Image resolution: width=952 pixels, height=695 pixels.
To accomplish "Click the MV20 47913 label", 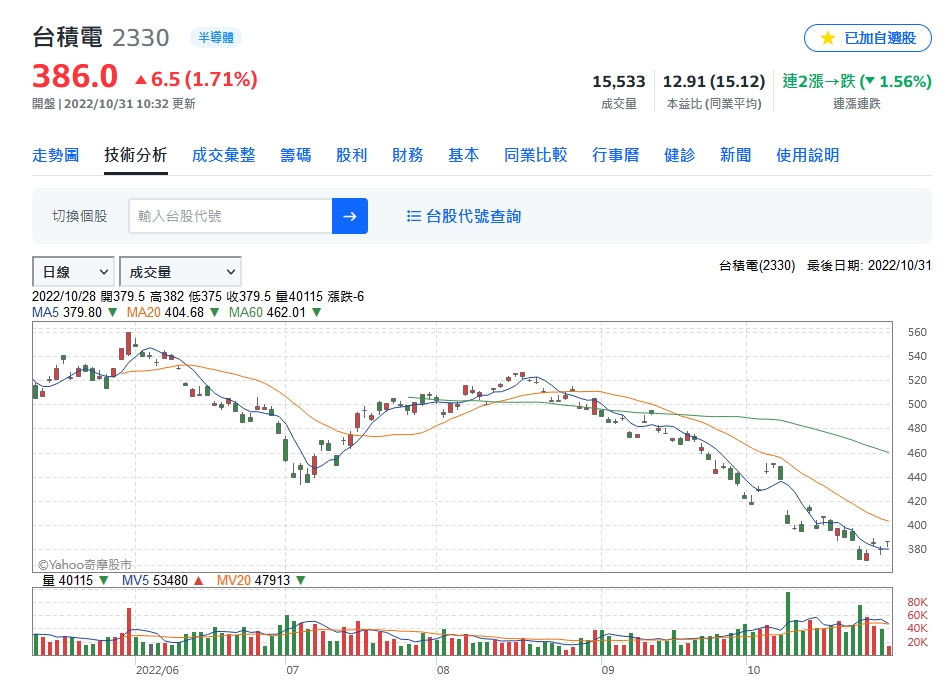I will (x=253, y=581).
